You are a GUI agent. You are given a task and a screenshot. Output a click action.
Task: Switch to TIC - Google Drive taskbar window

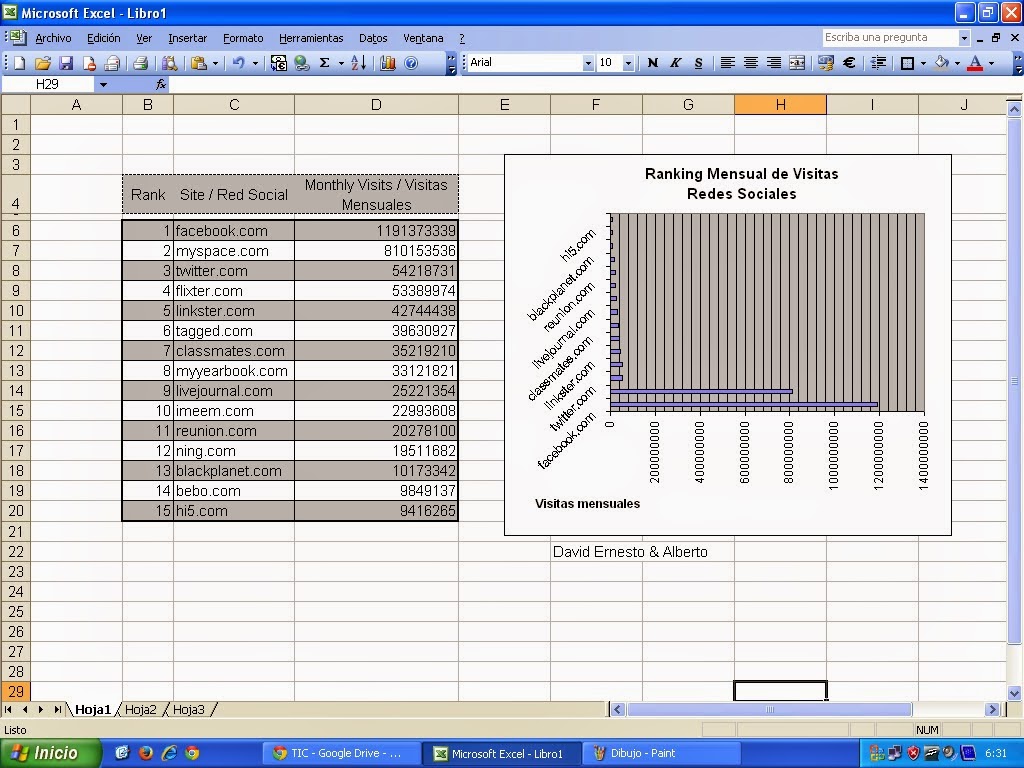(340, 754)
